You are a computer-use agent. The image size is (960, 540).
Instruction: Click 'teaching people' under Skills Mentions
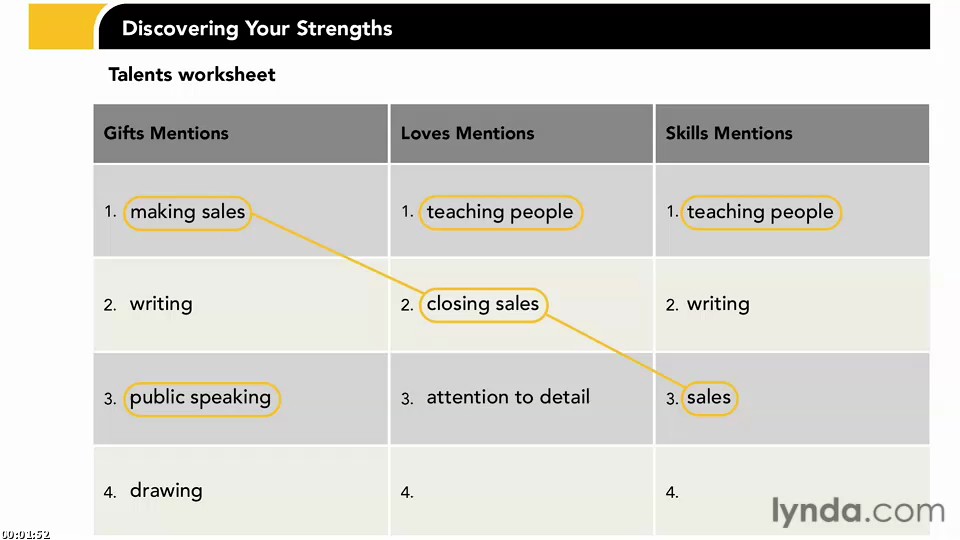tap(760, 212)
